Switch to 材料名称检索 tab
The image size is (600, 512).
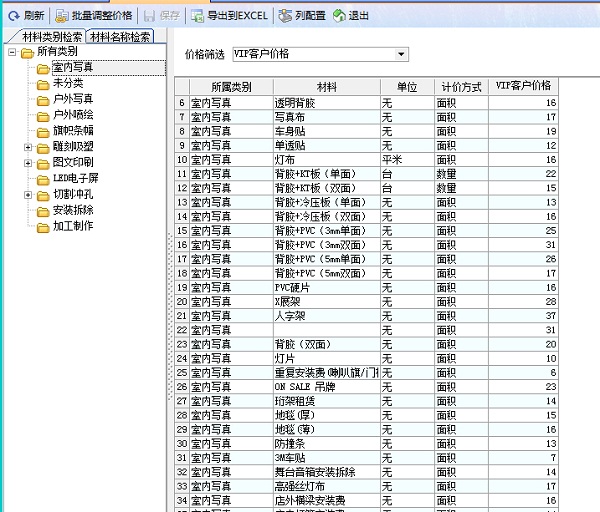120,37
